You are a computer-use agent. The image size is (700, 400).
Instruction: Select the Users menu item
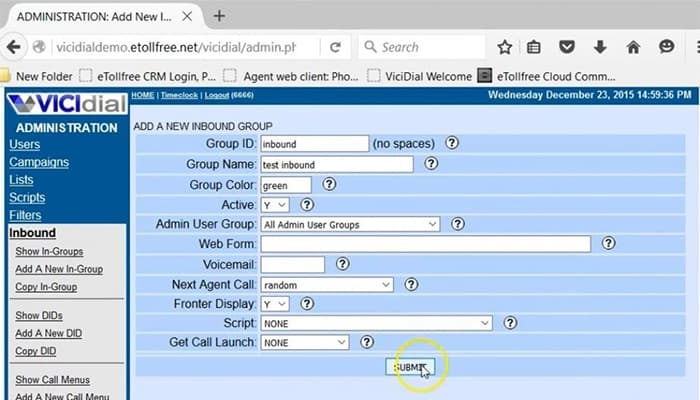click(x=25, y=145)
